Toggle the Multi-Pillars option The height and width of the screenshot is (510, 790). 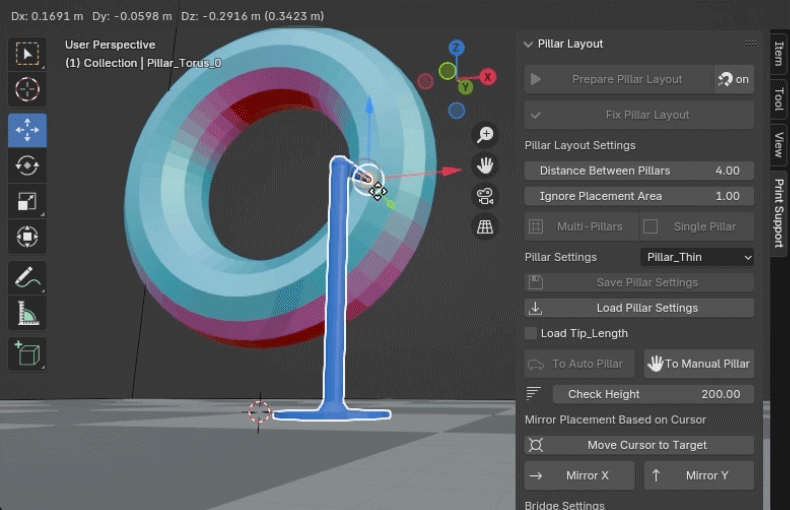581,226
